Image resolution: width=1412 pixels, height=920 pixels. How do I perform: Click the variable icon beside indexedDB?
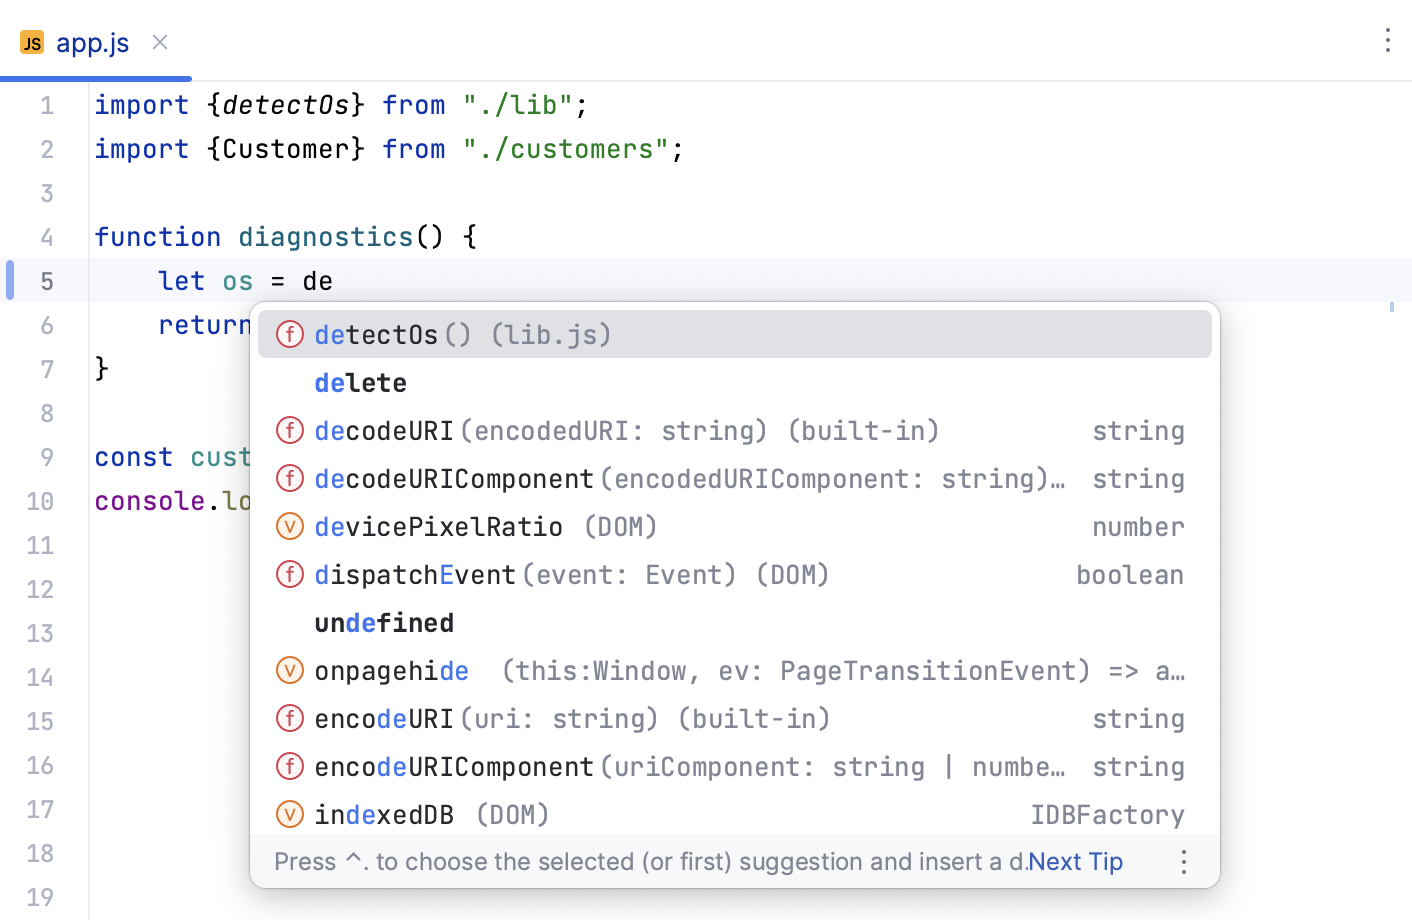pos(289,814)
